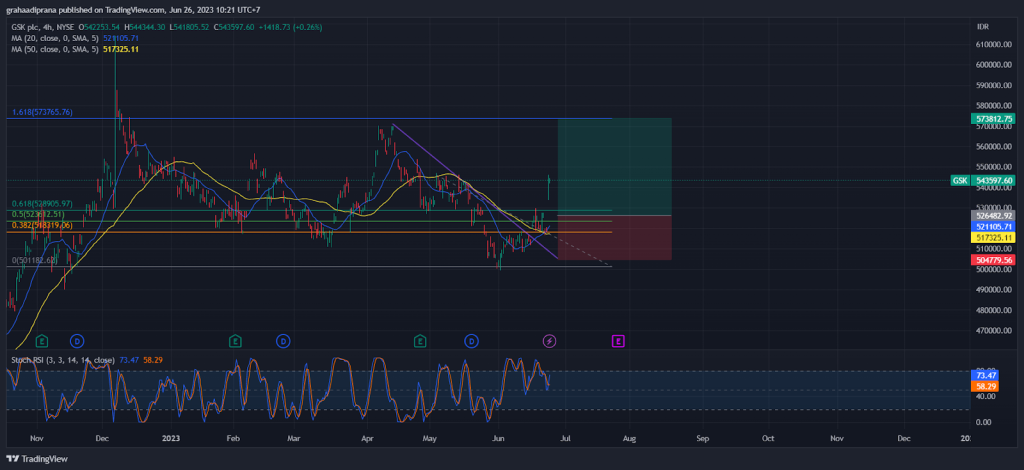The width and height of the screenshot is (1024, 470).
Task: Select the earnings E marker near May
Action: pos(421,341)
